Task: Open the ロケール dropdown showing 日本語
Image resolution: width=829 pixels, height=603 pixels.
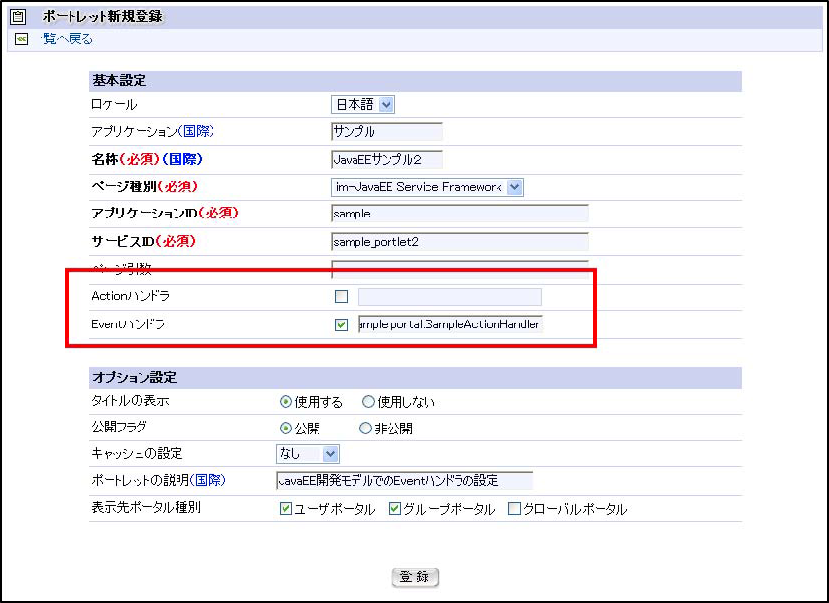Action: coord(363,105)
